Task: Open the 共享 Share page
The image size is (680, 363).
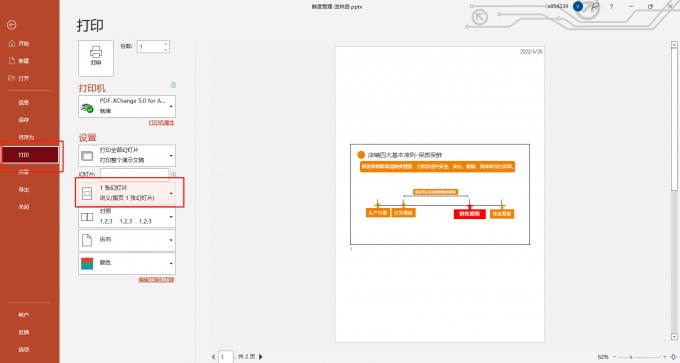Action: (24, 172)
